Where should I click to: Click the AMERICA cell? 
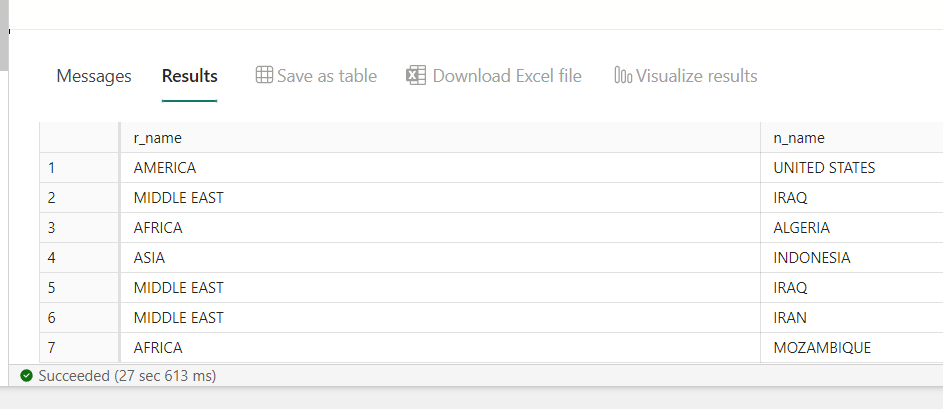coord(165,168)
